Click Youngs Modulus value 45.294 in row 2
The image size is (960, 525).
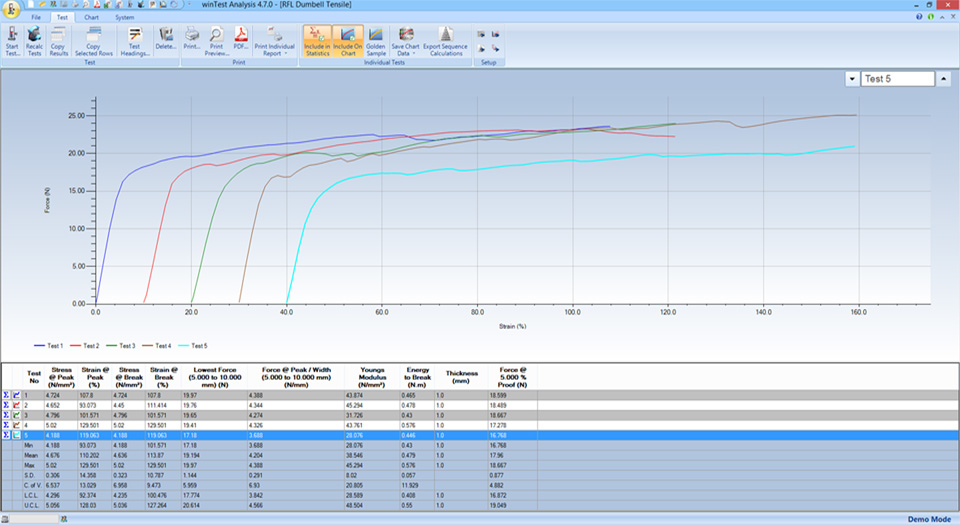pyautogui.click(x=354, y=405)
